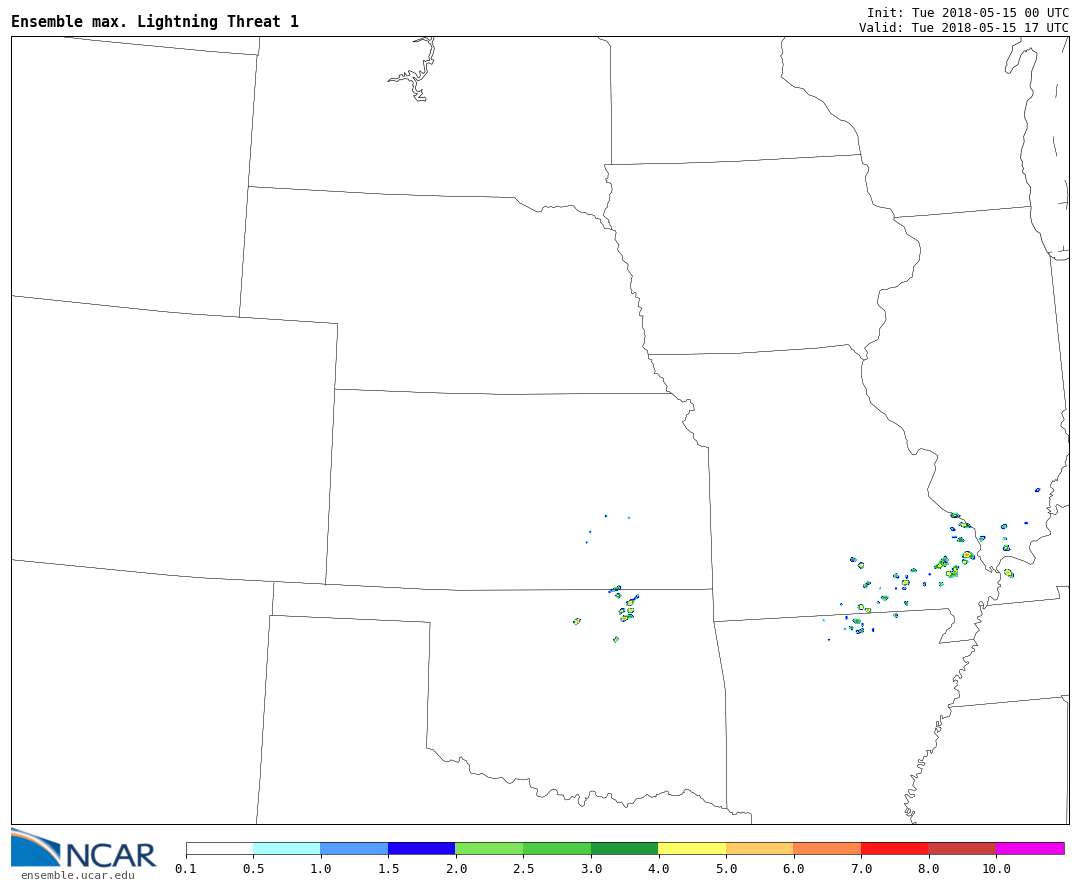
Task: Click the dark red 8.0–10.0 colorbar segment
Action: 962,848
